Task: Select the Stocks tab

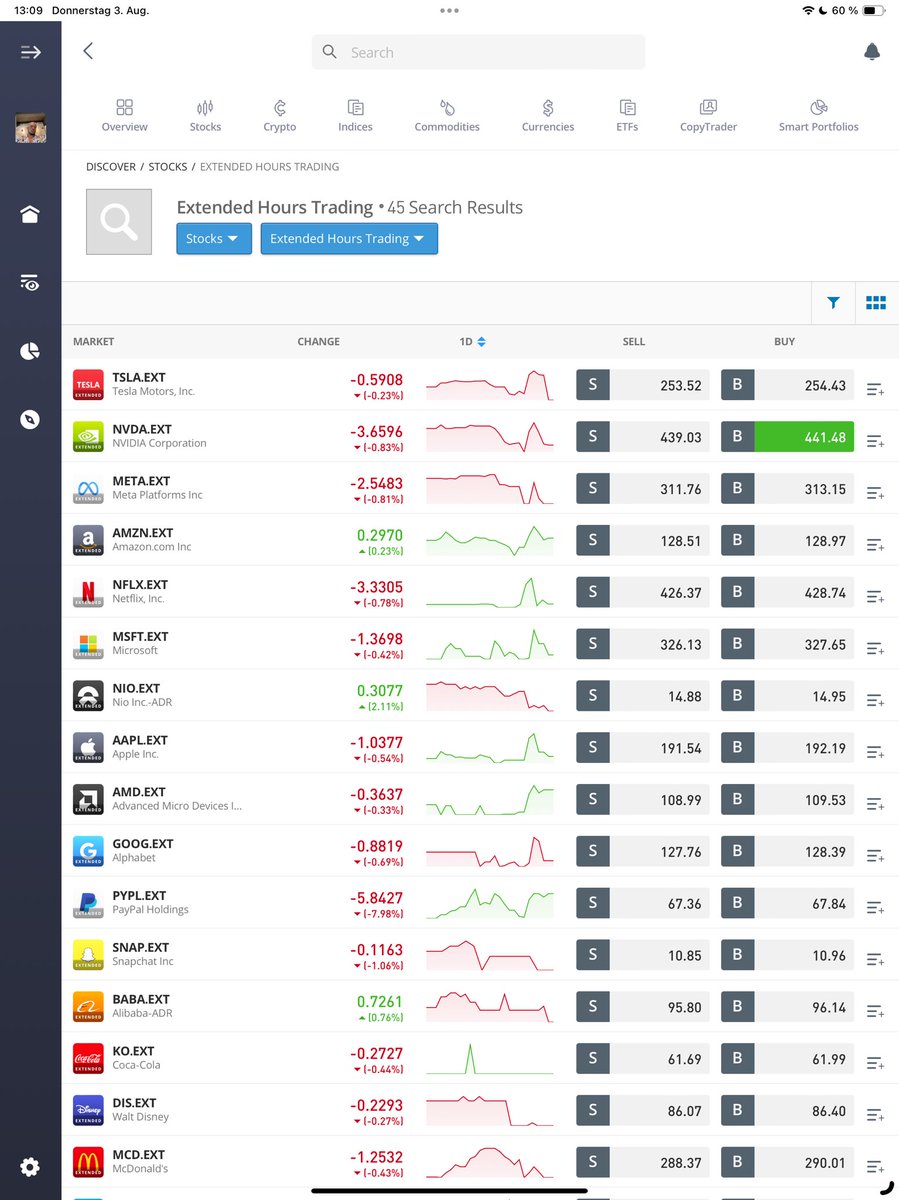Action: 205,115
